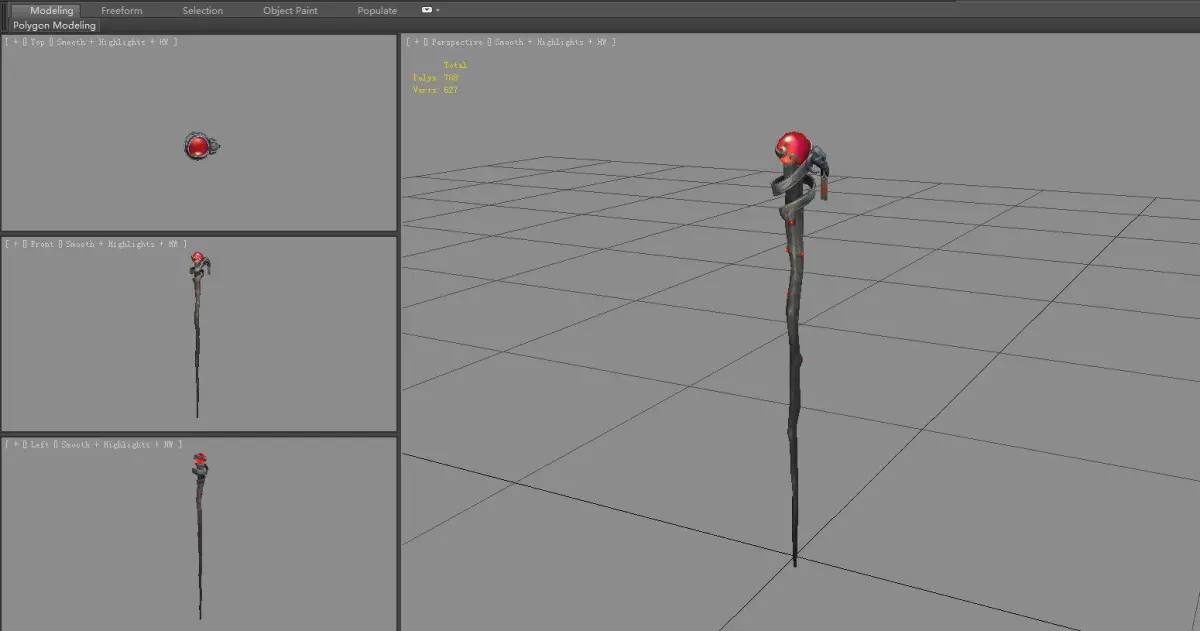Open the dropdown arrow beside the ribbon options icon

[x=438, y=10]
